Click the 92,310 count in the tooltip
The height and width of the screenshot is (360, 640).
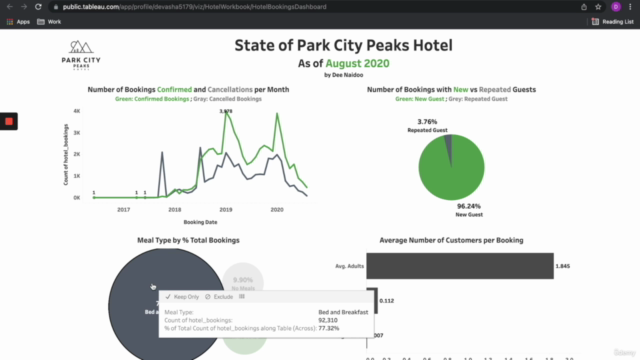coord(328,320)
